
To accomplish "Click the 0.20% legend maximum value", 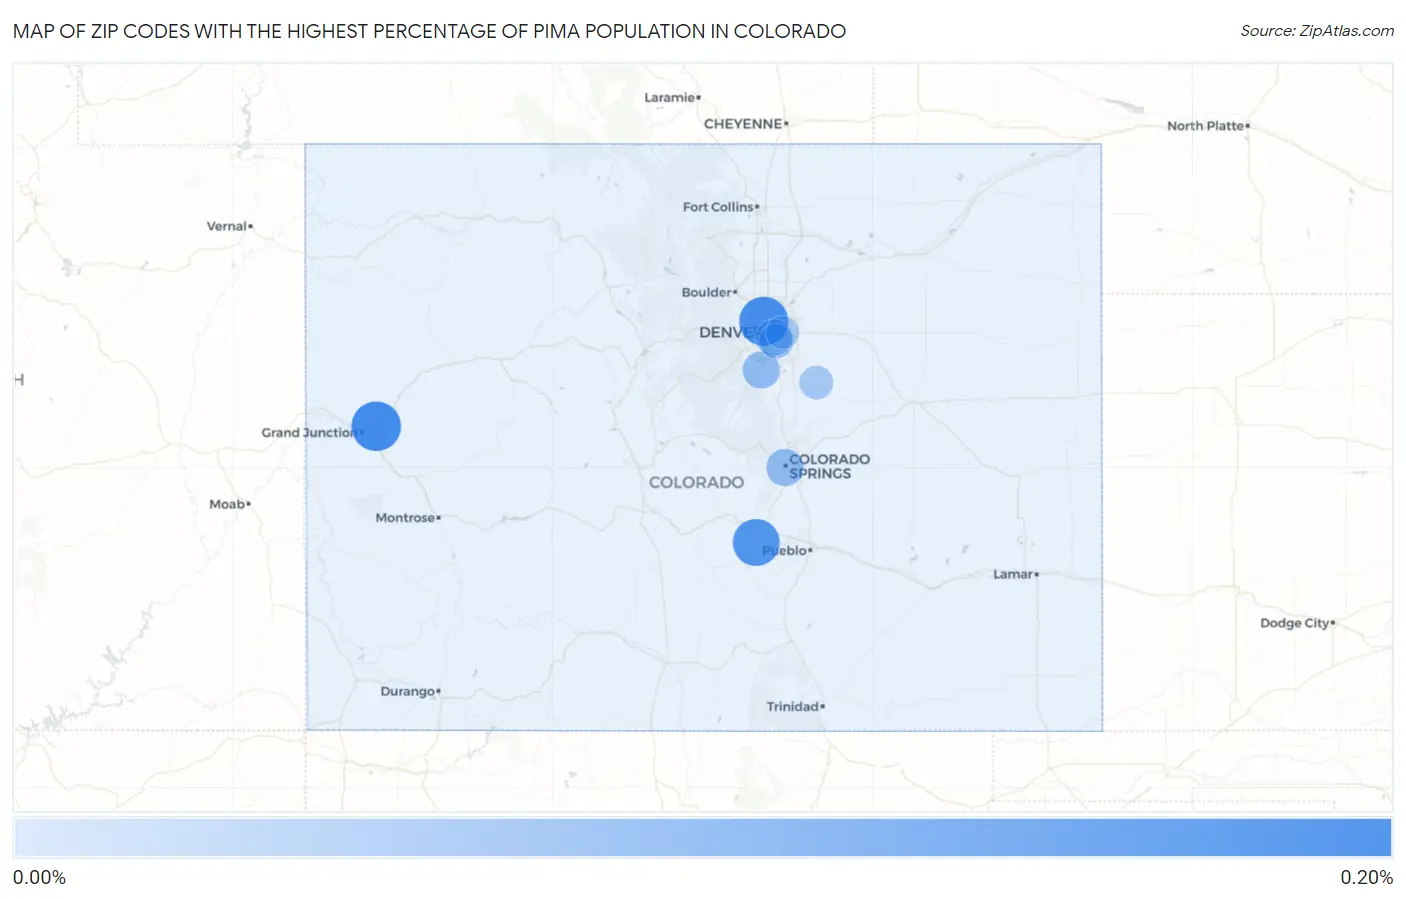I will pyautogui.click(x=1366, y=877).
